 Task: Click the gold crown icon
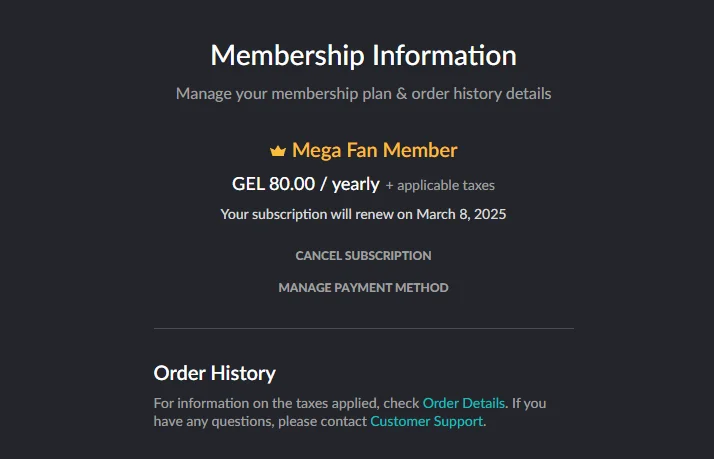point(278,151)
